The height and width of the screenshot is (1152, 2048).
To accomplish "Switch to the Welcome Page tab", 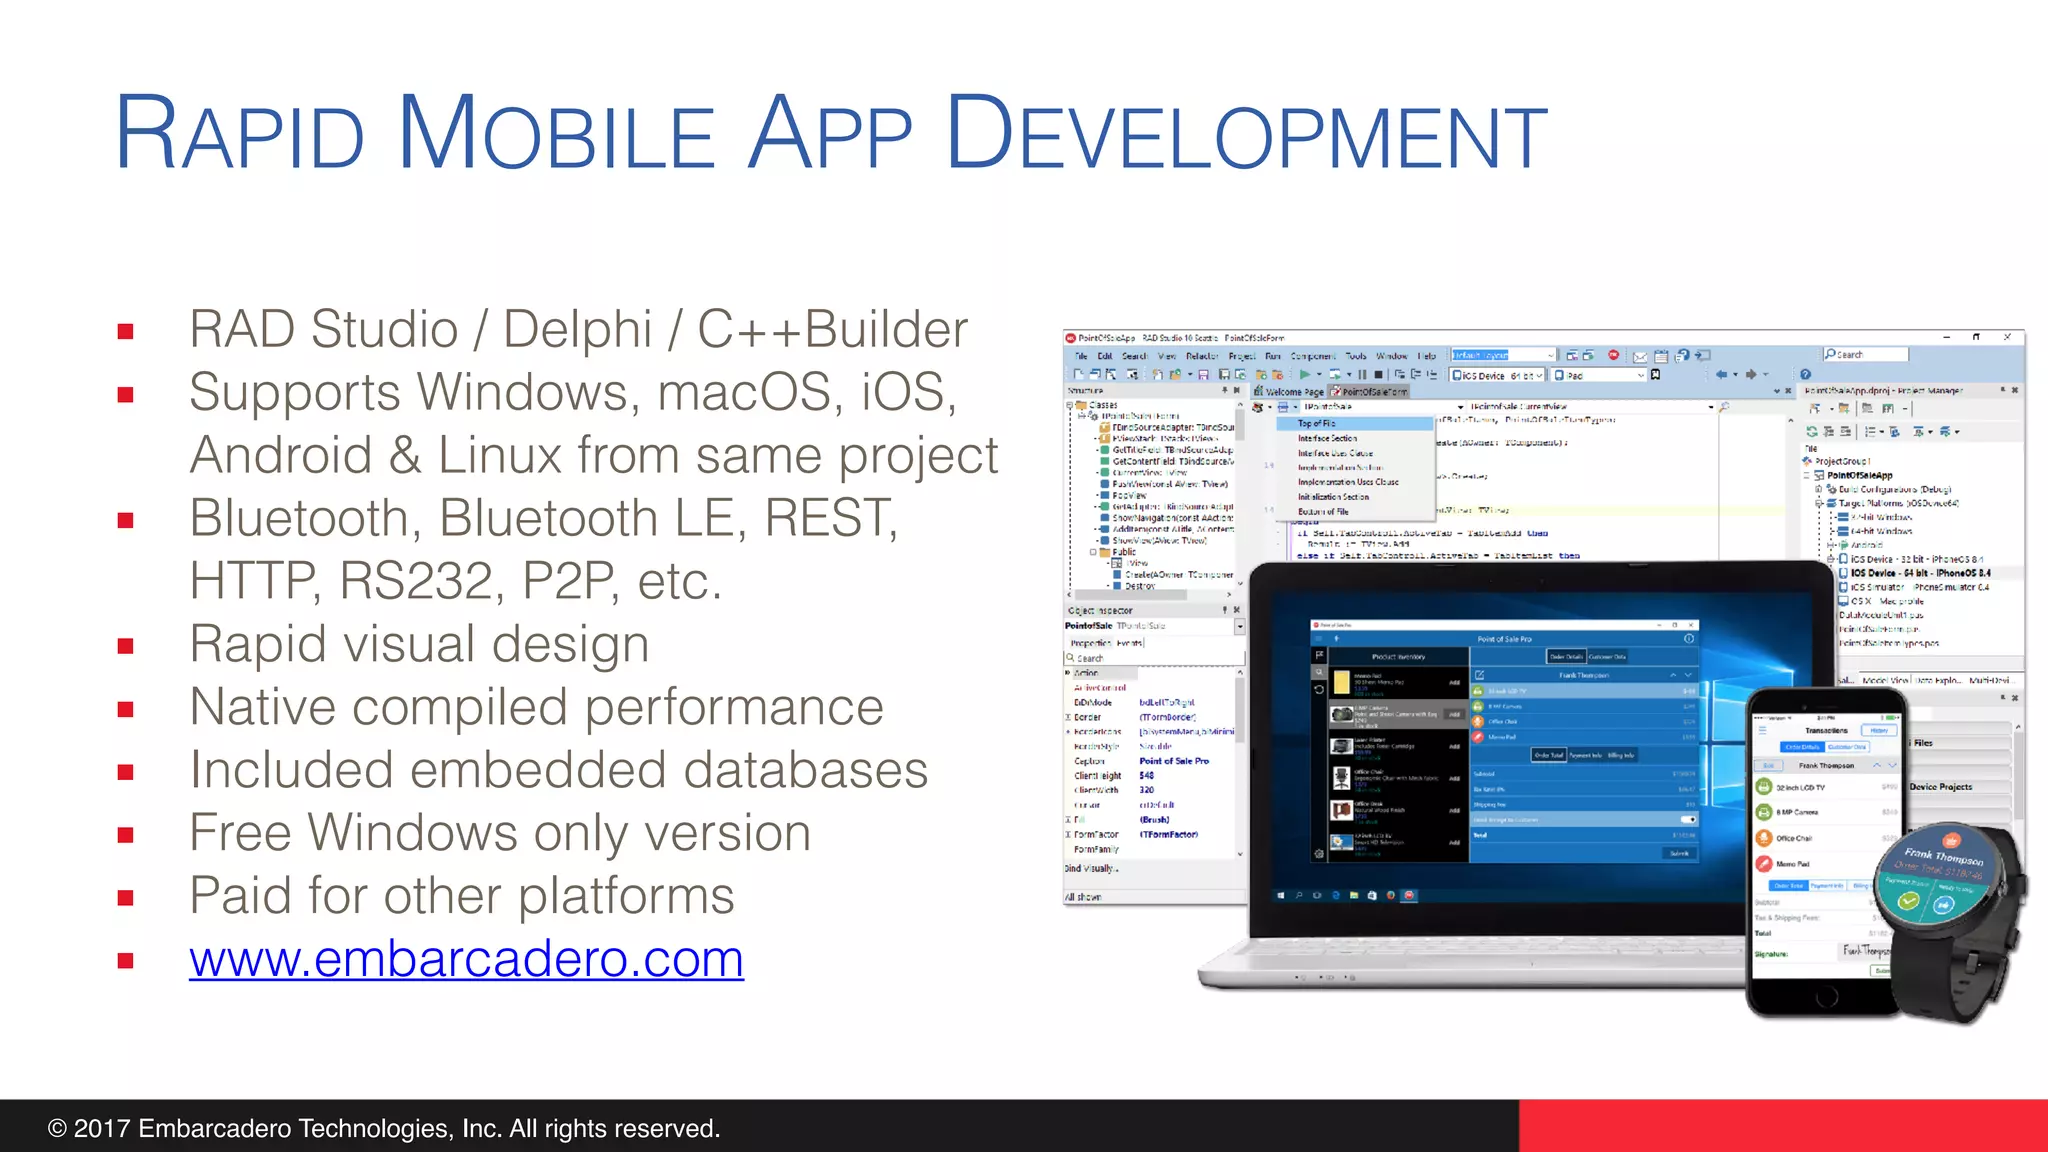I will (x=1291, y=392).
